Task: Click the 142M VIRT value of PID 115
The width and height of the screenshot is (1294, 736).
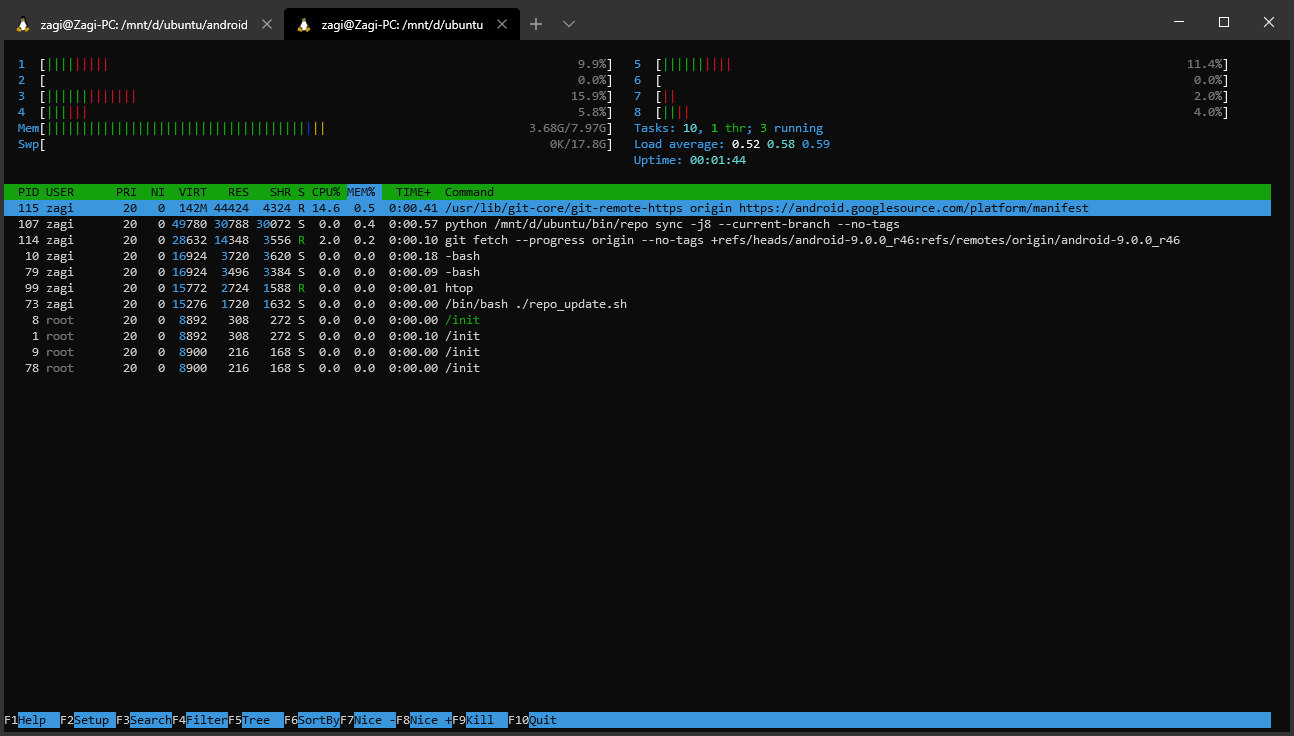Action: coord(193,208)
